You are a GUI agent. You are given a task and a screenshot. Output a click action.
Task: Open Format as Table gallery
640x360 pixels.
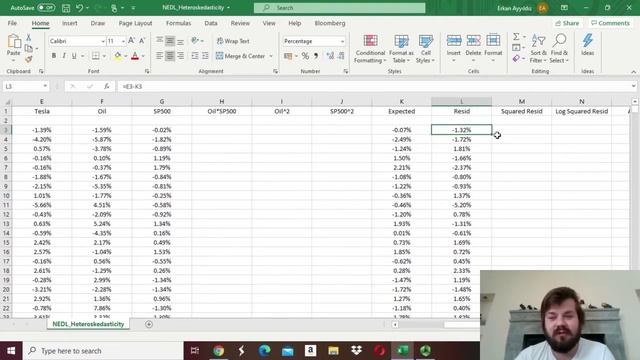click(401, 49)
